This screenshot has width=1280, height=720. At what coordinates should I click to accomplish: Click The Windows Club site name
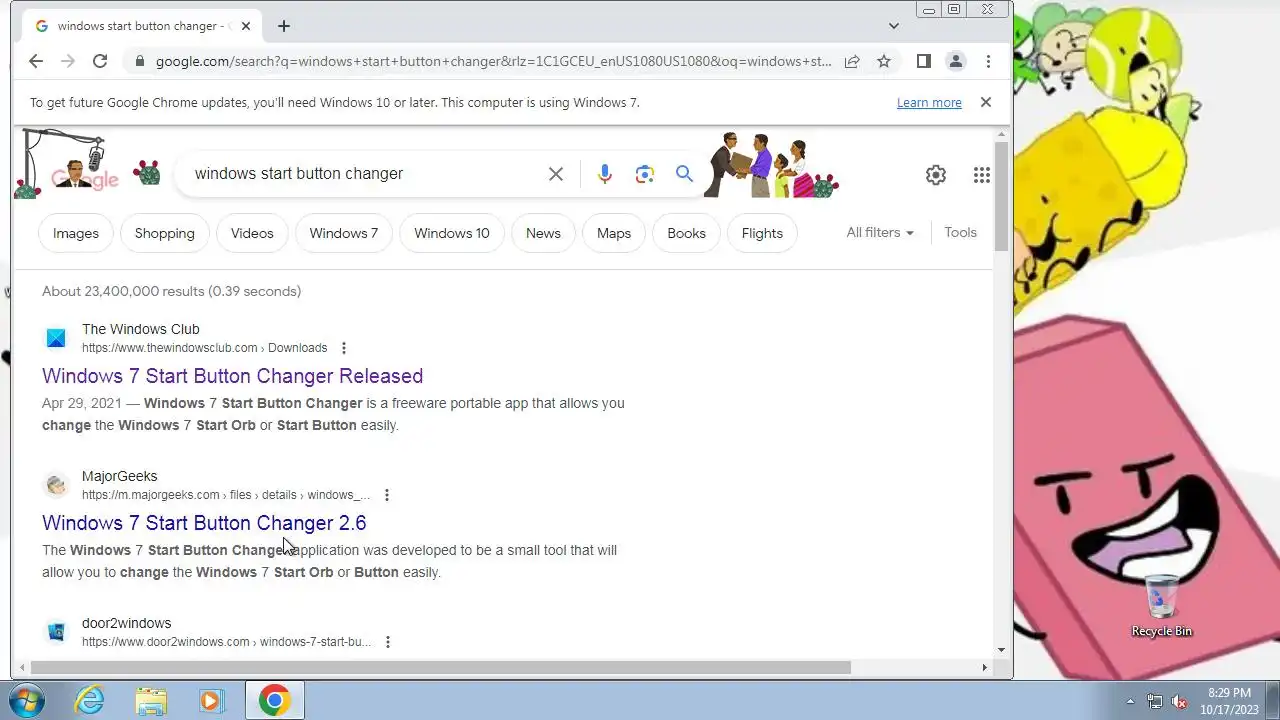pos(141,329)
